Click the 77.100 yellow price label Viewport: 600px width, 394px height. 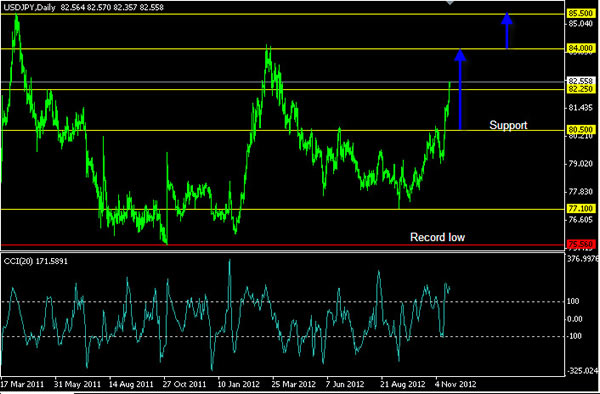(x=581, y=209)
